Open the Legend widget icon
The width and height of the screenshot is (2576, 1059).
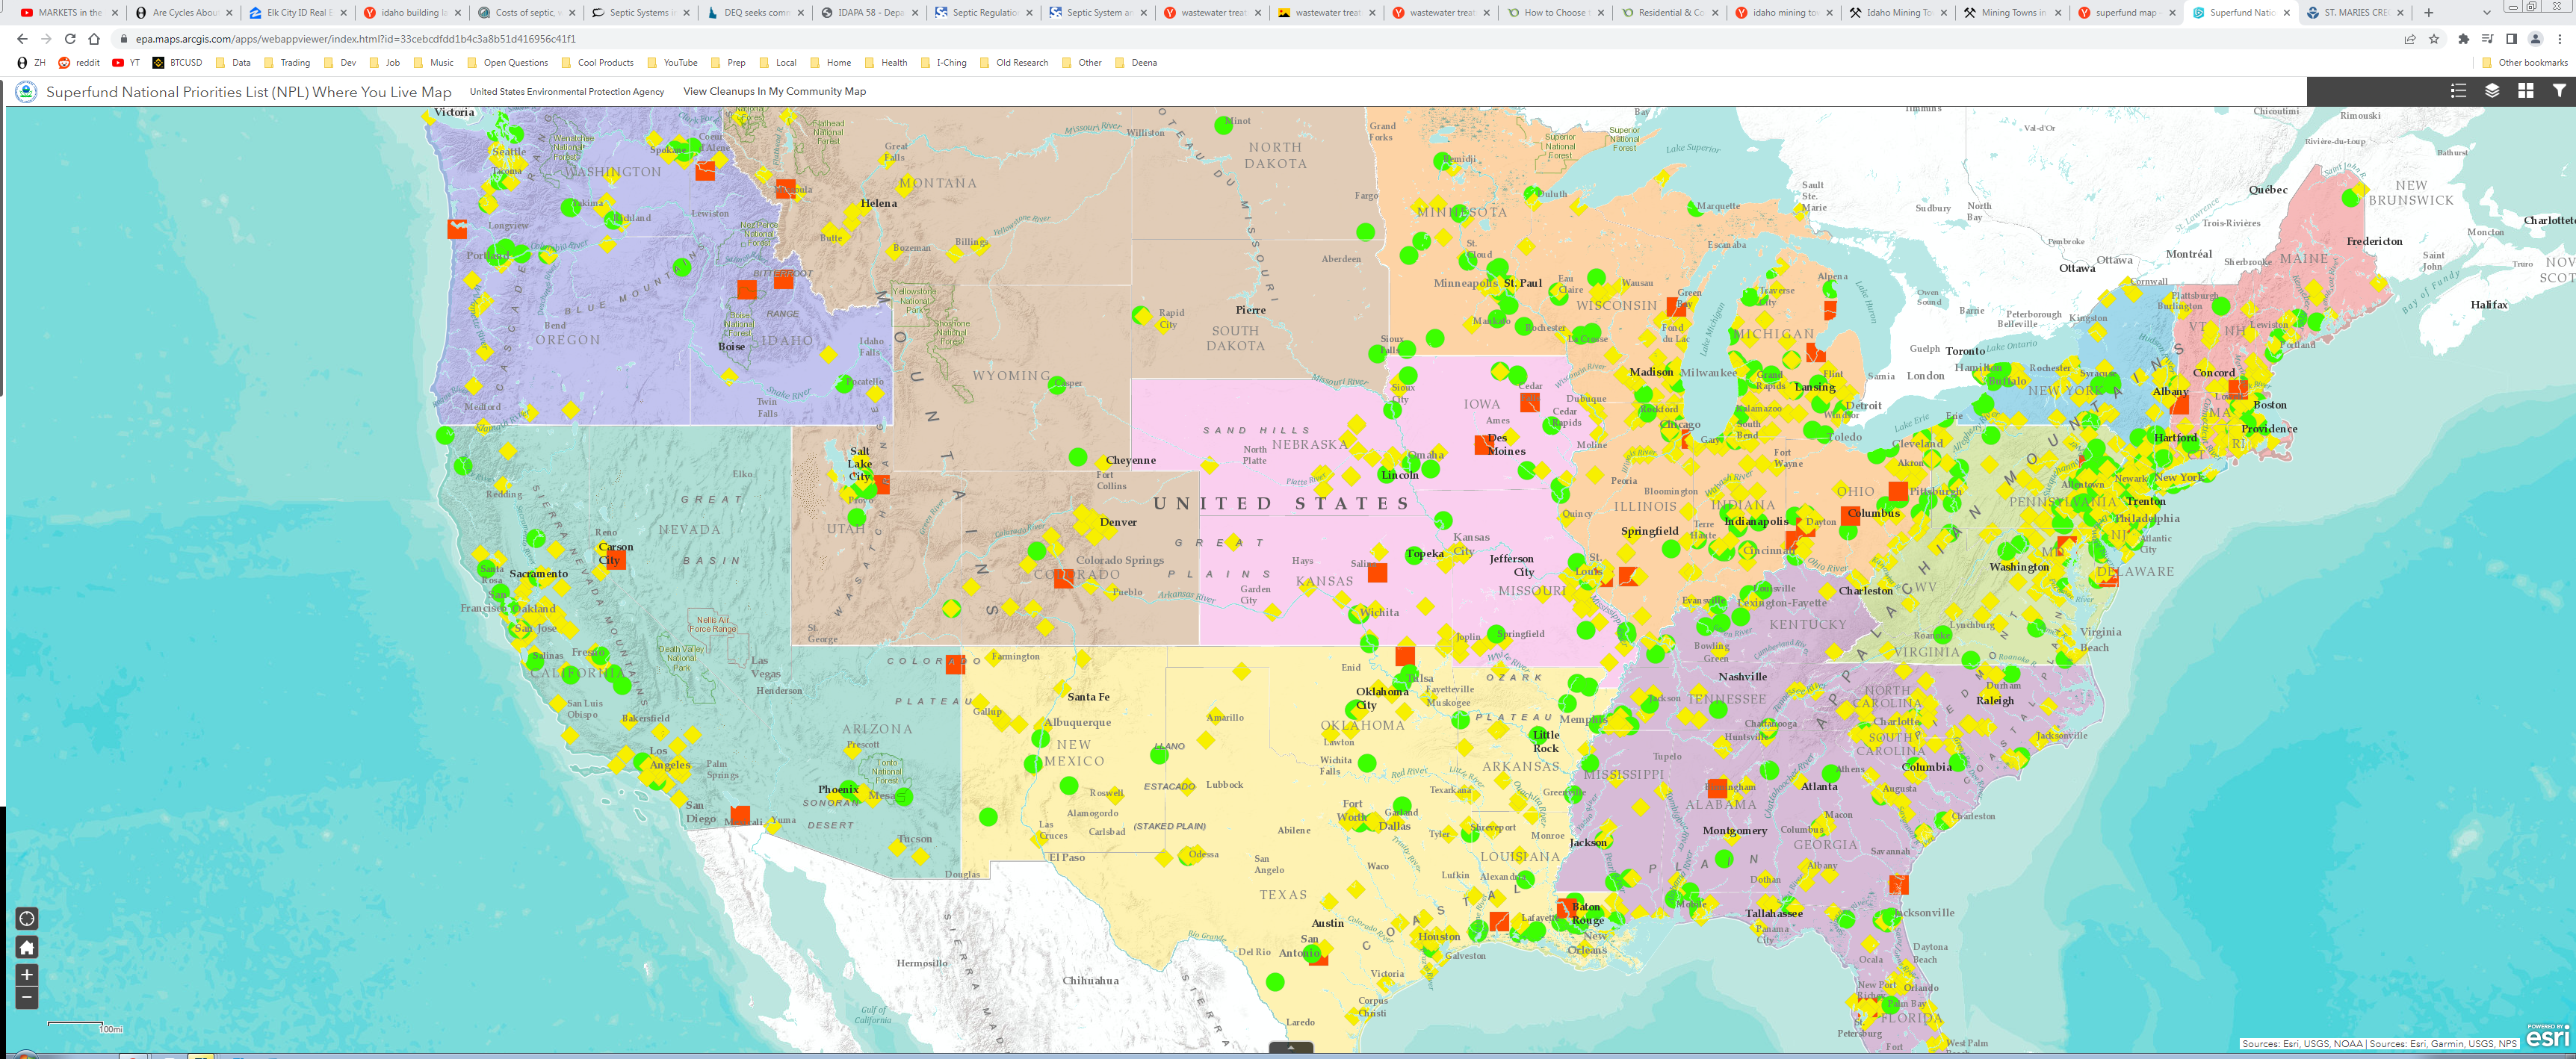[2458, 91]
